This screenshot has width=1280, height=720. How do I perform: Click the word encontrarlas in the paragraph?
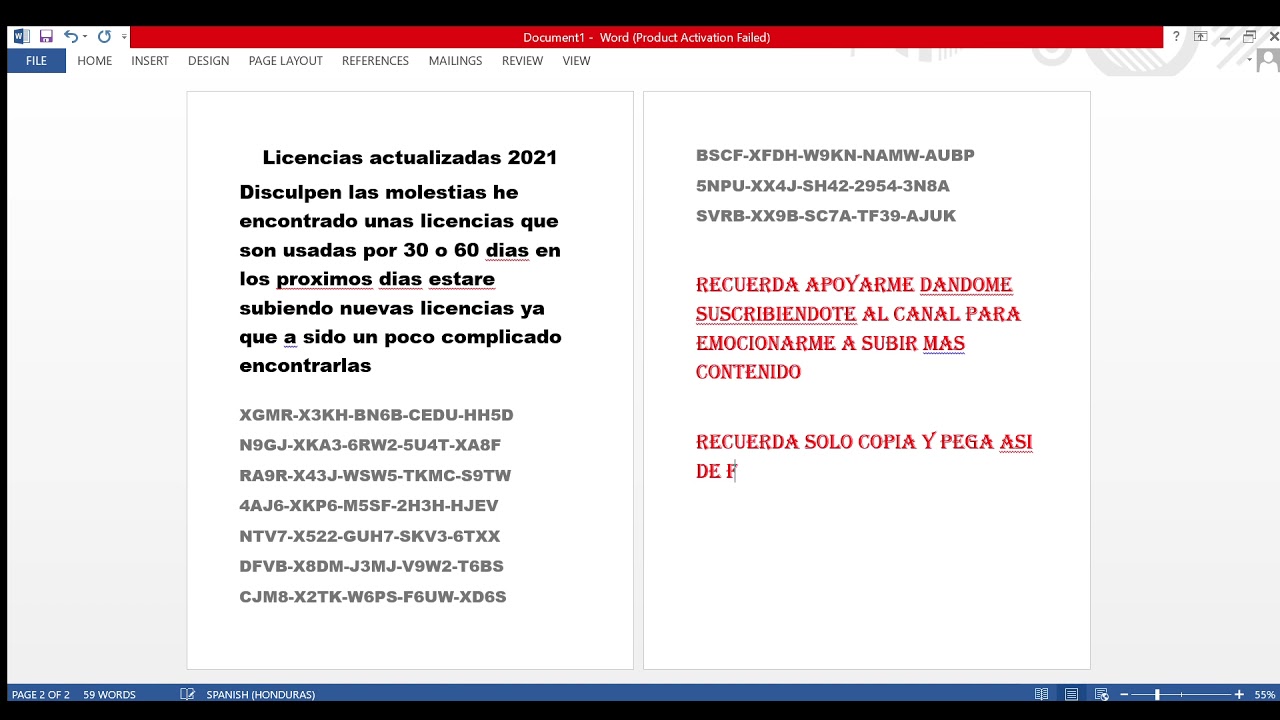[x=305, y=365]
